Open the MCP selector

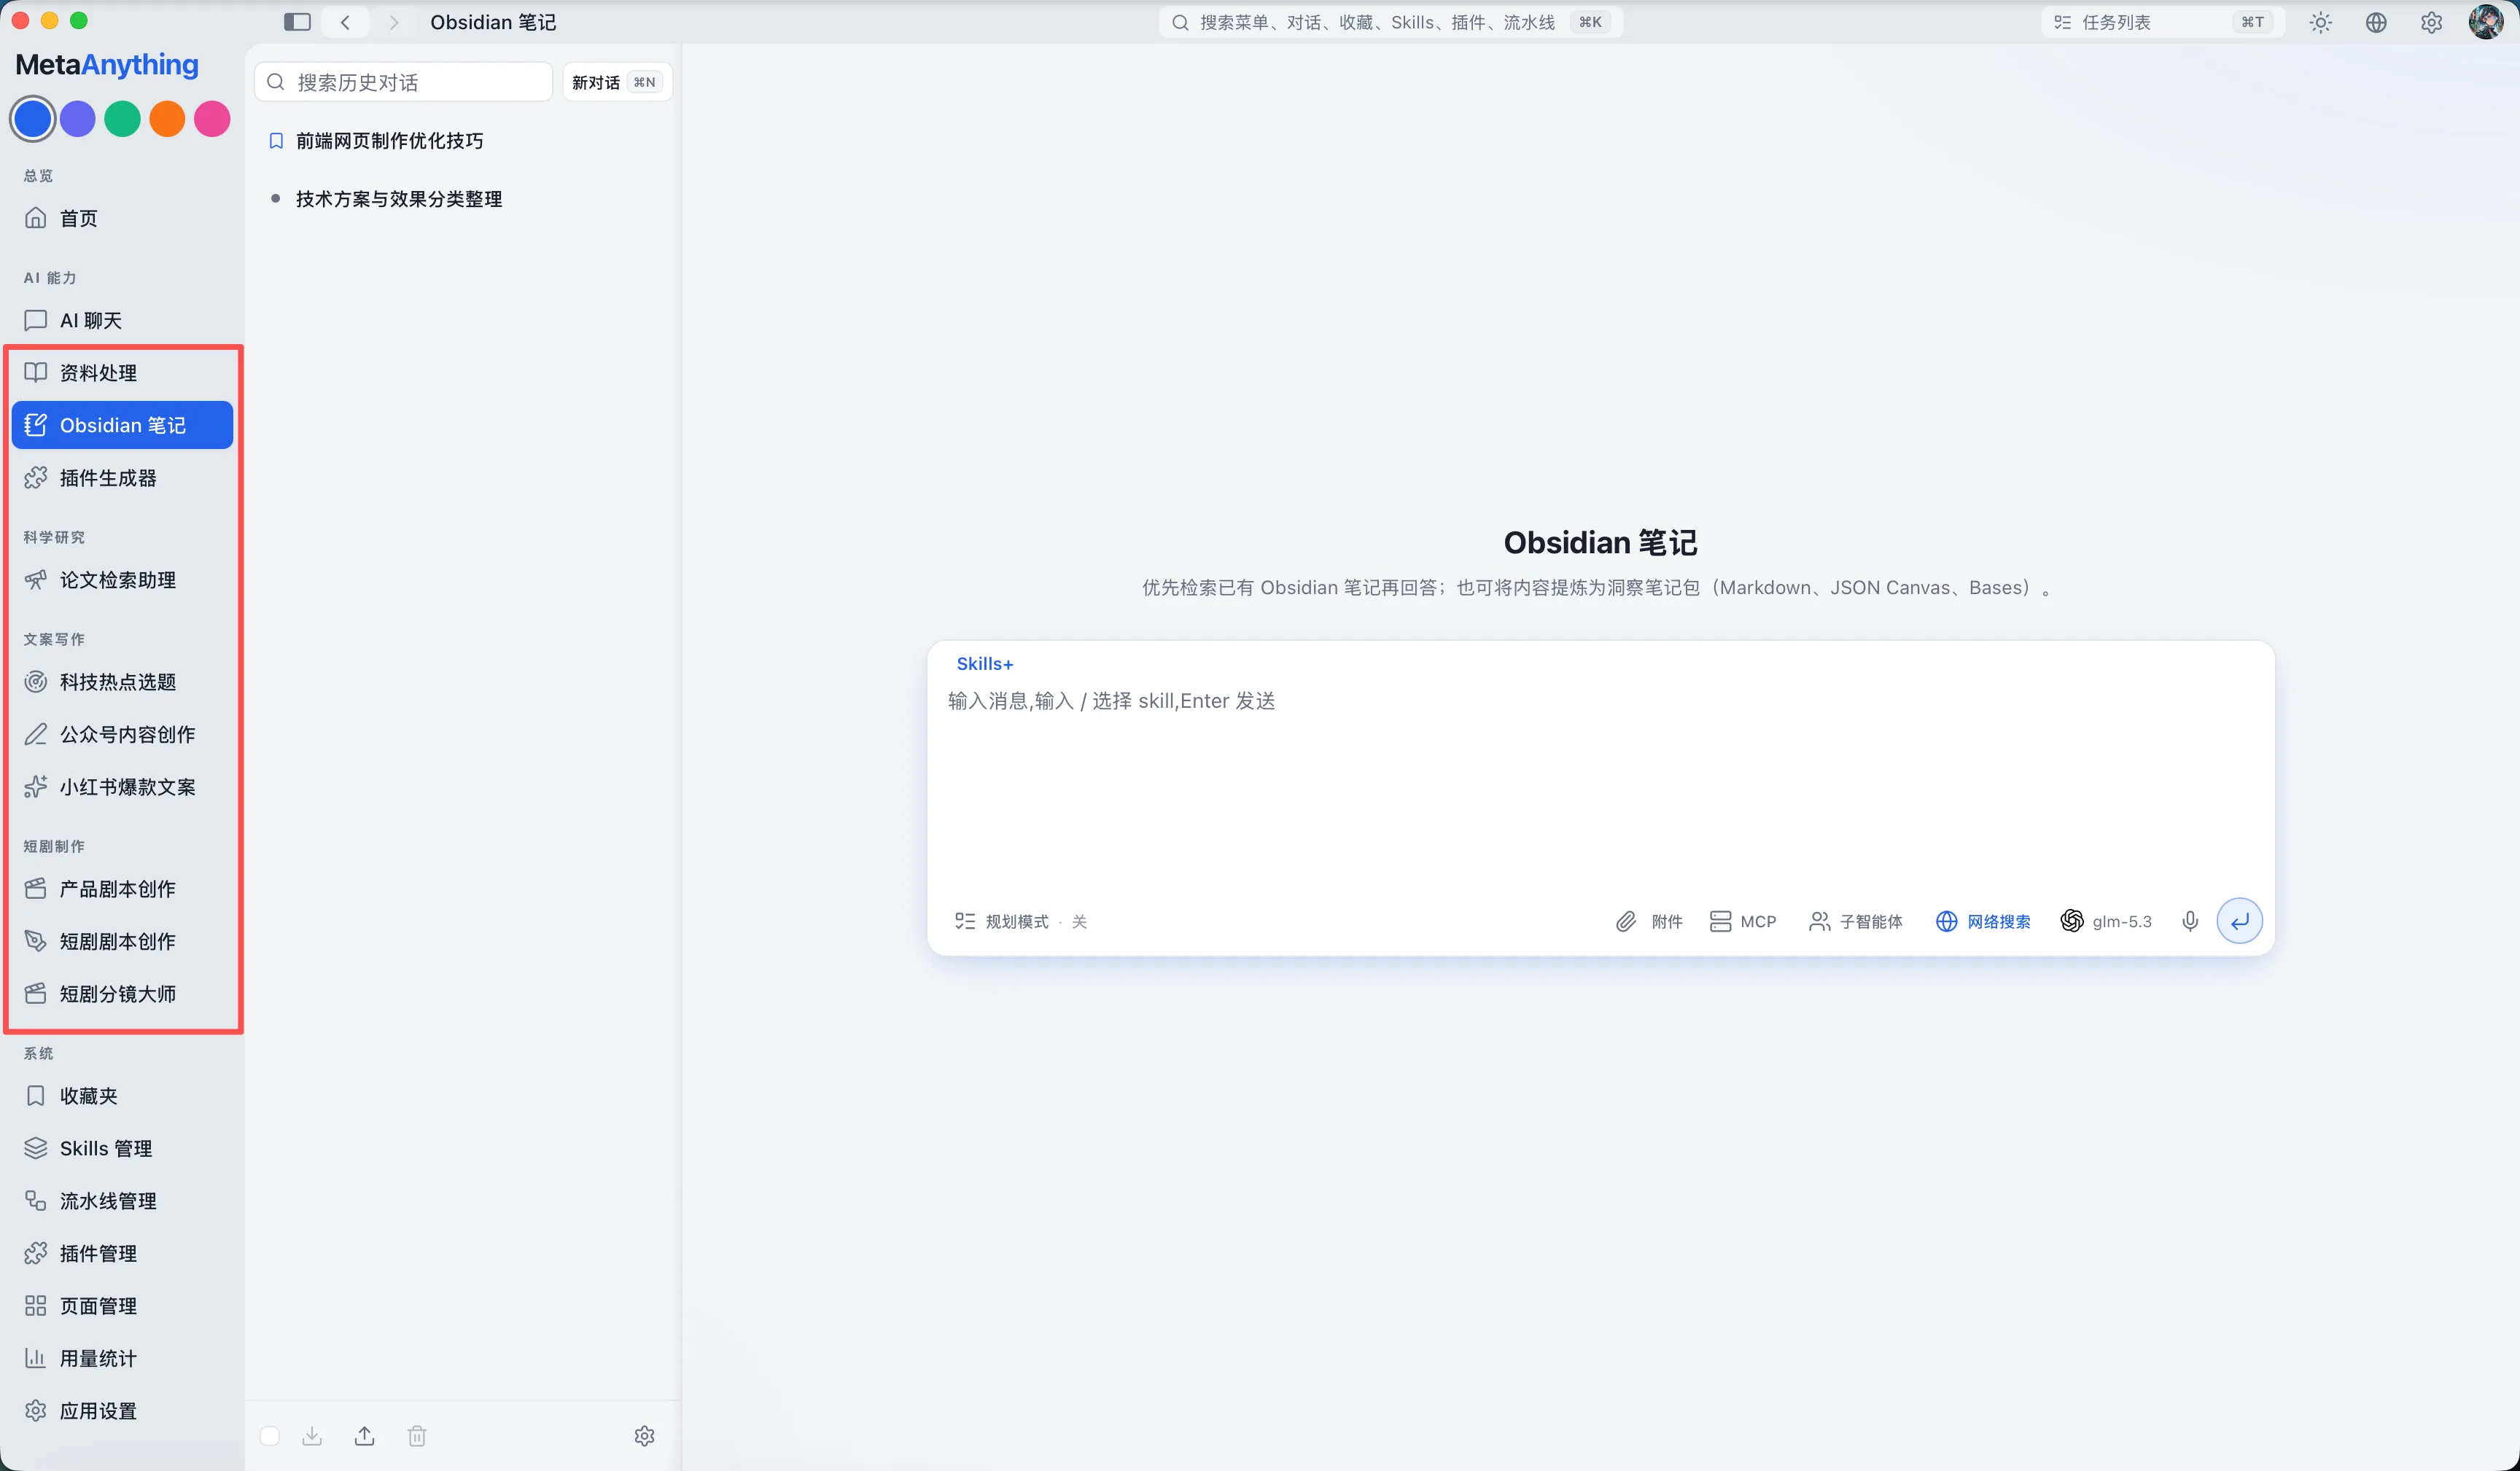[x=1743, y=921]
